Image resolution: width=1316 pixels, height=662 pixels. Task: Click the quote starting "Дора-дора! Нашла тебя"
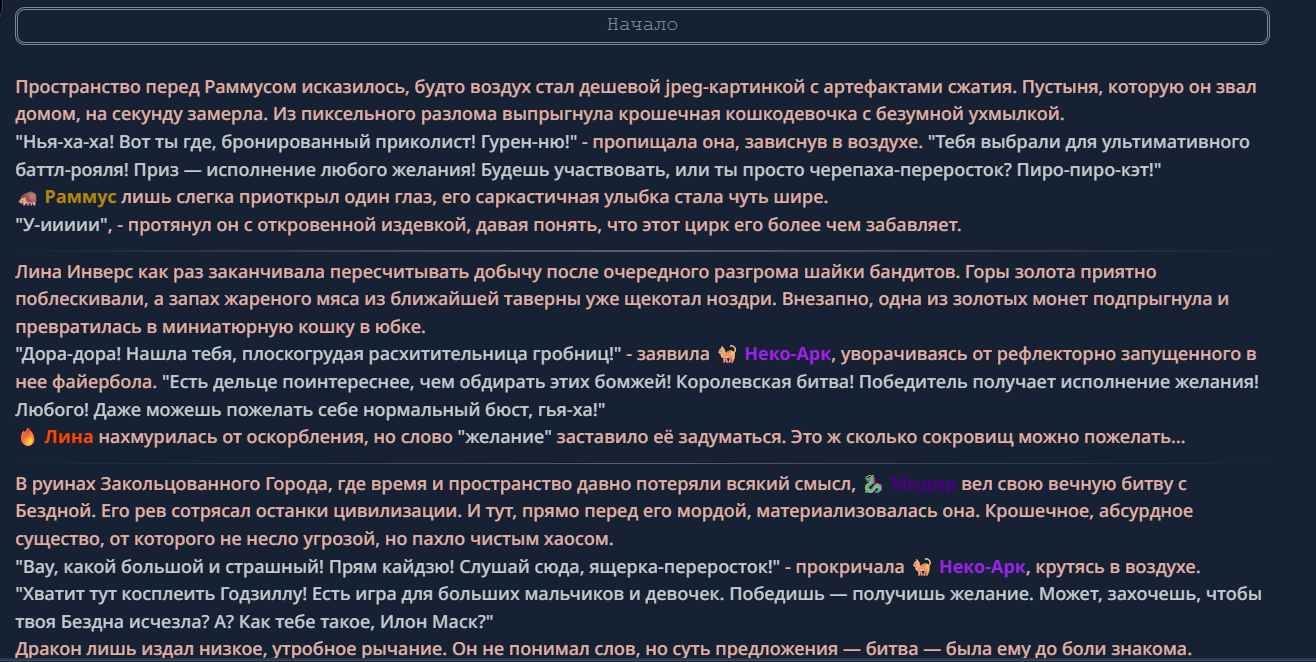click(319, 354)
